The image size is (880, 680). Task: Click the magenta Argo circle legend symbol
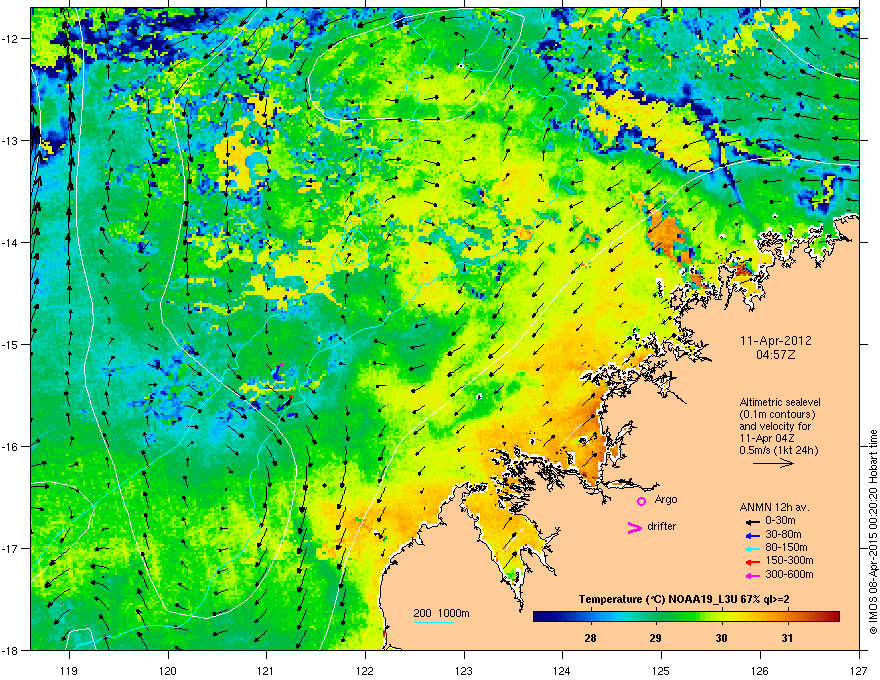(x=641, y=501)
